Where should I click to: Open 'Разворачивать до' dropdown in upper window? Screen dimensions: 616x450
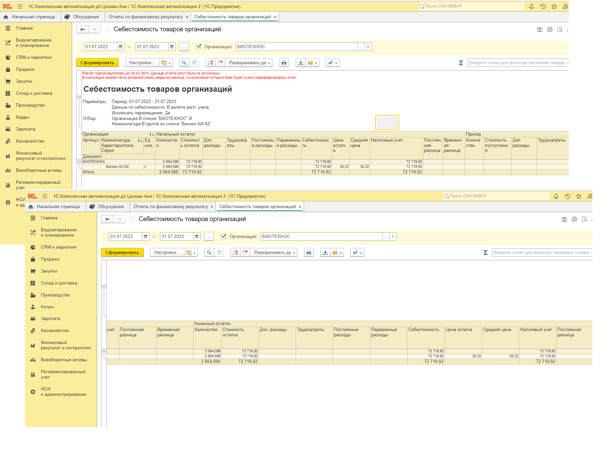[x=250, y=62]
